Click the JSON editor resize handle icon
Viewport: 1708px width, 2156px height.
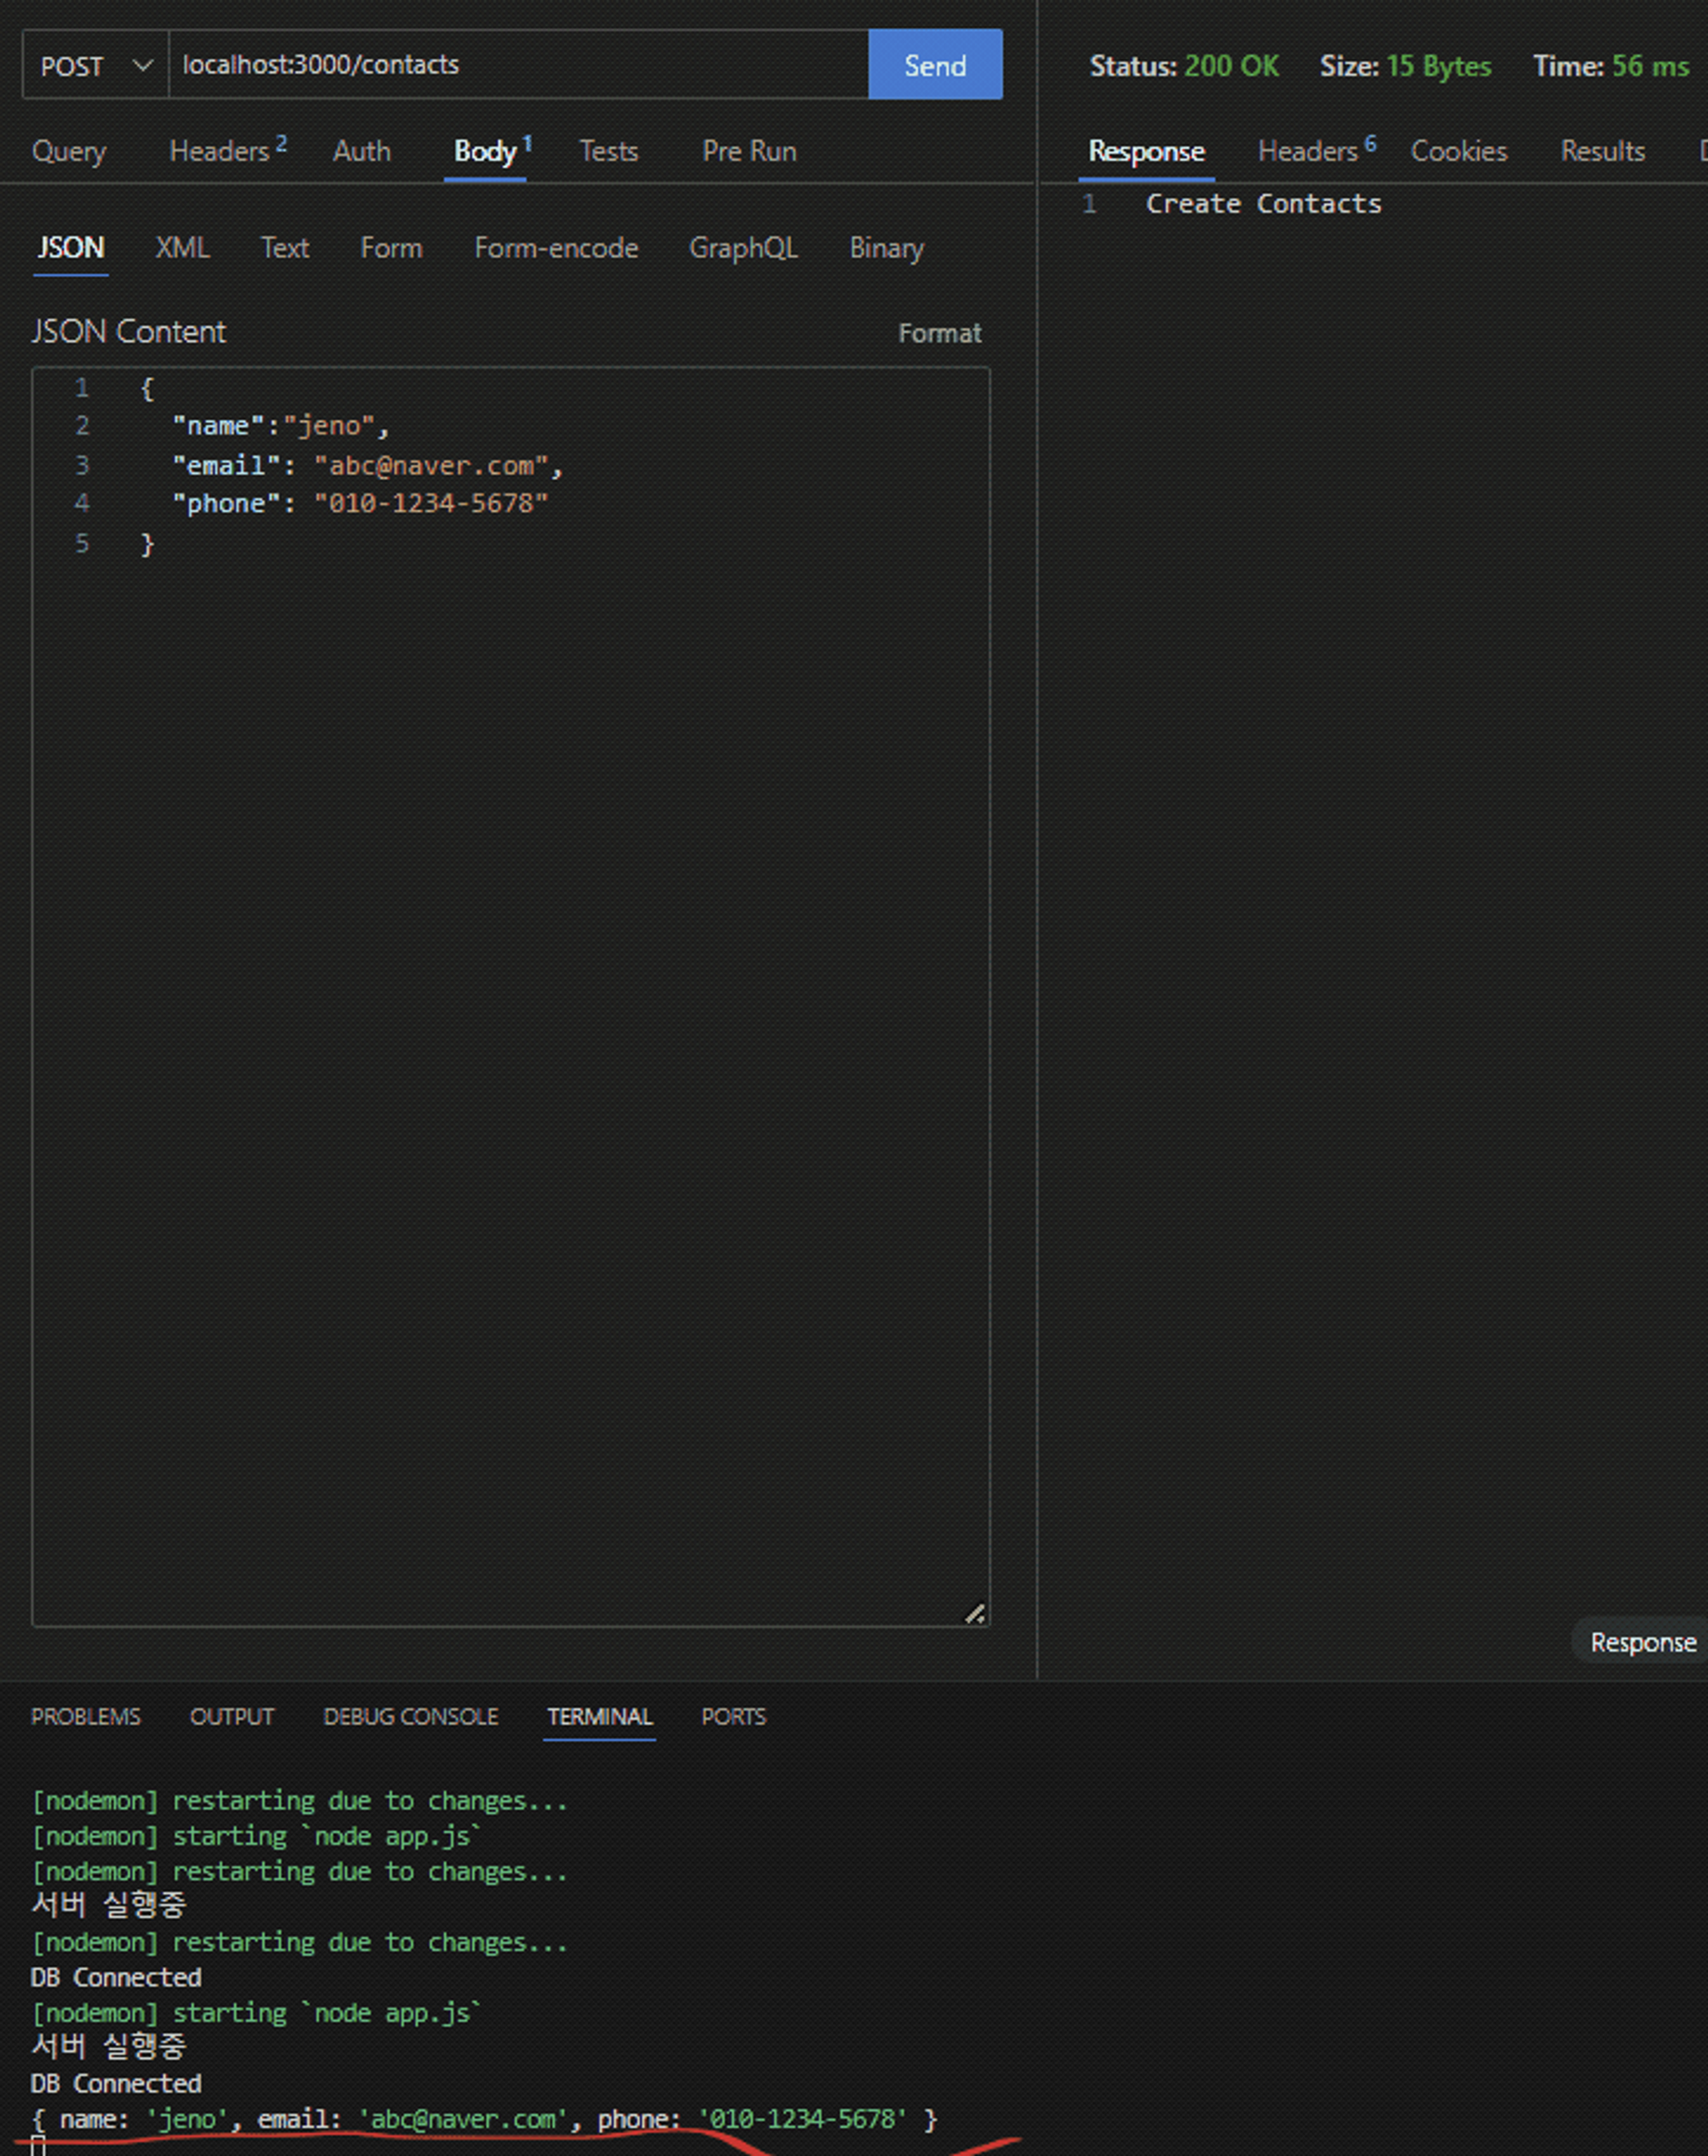tap(975, 1613)
